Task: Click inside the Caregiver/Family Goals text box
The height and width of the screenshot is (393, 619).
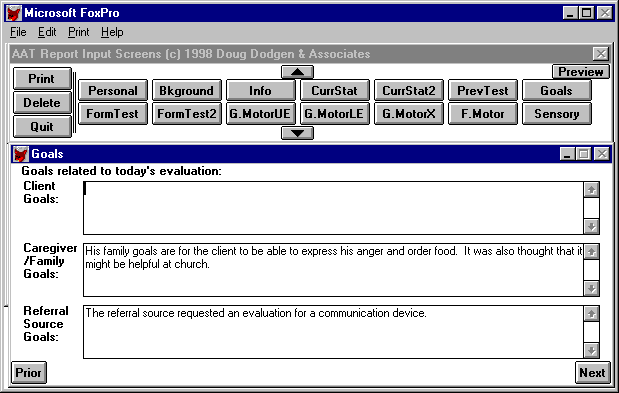Action: pyautogui.click(x=333, y=270)
